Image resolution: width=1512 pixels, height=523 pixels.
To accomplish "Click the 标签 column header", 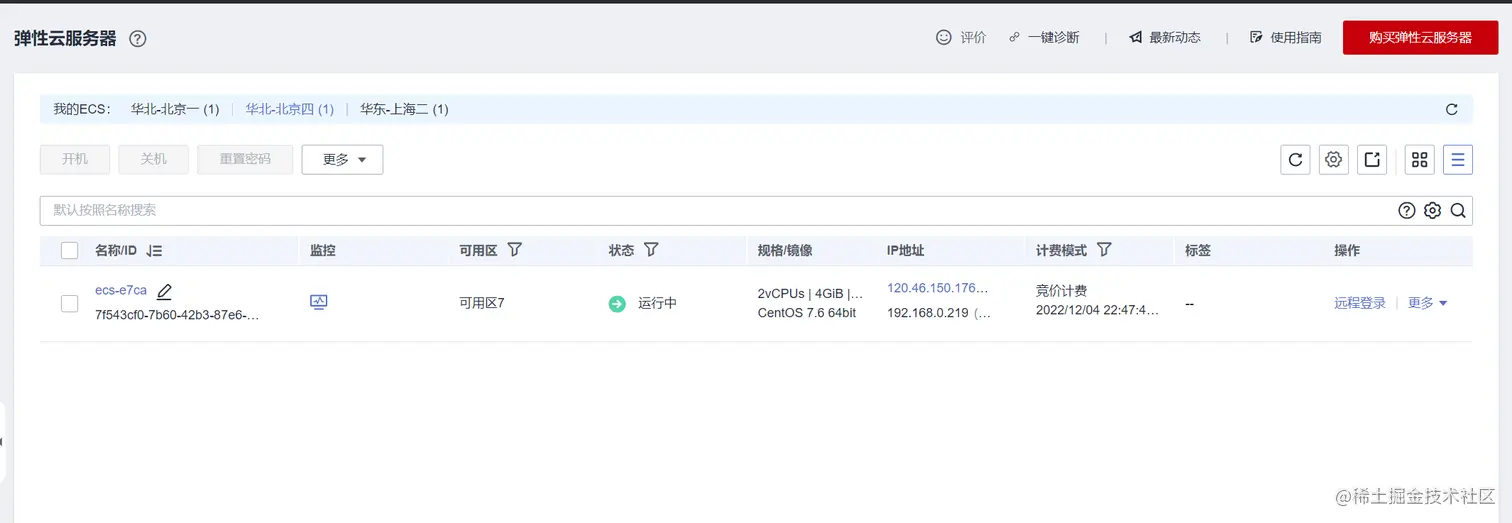I will point(1198,251).
